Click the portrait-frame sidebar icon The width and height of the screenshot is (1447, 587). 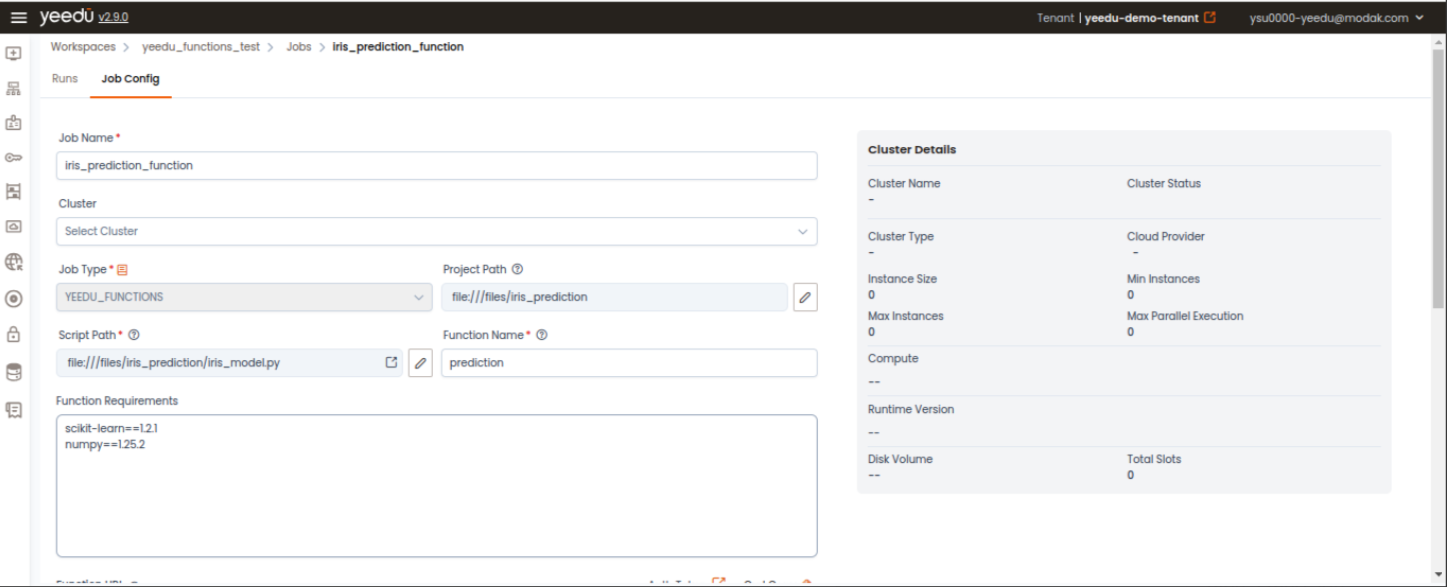(14, 191)
